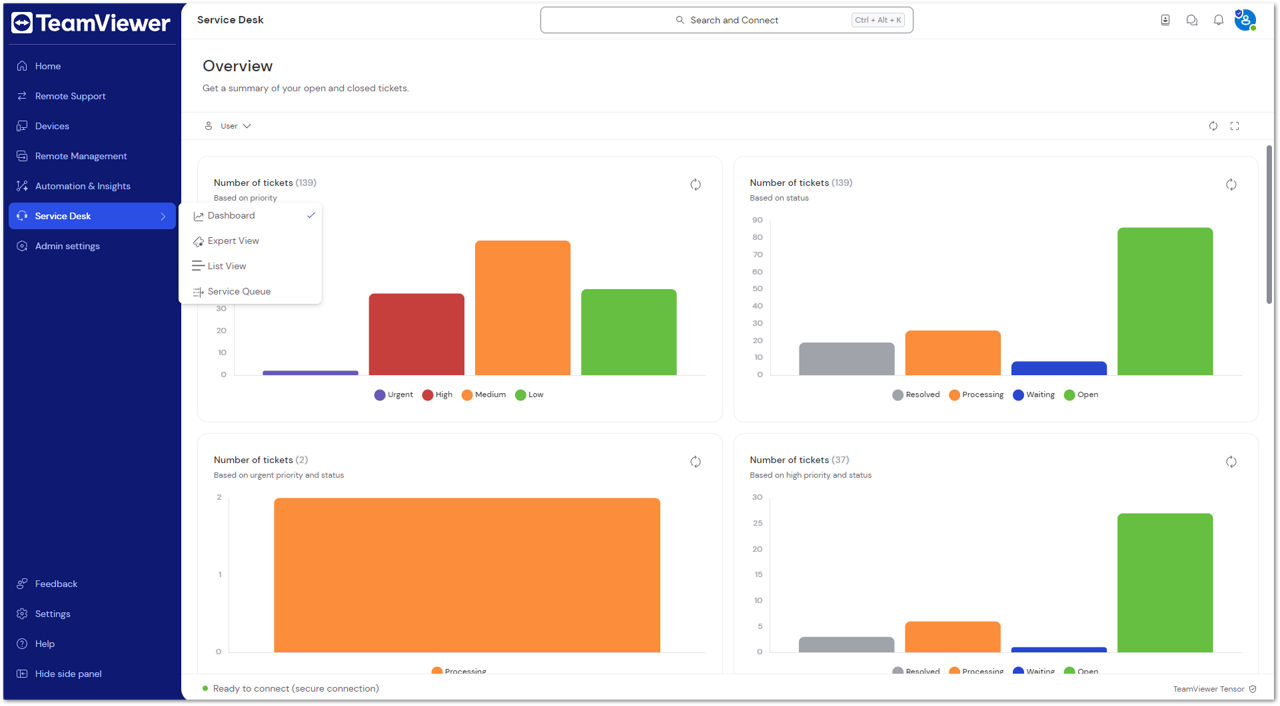The width and height of the screenshot is (1280, 706).
Task: Click Hide side panel
Action: [x=68, y=674]
